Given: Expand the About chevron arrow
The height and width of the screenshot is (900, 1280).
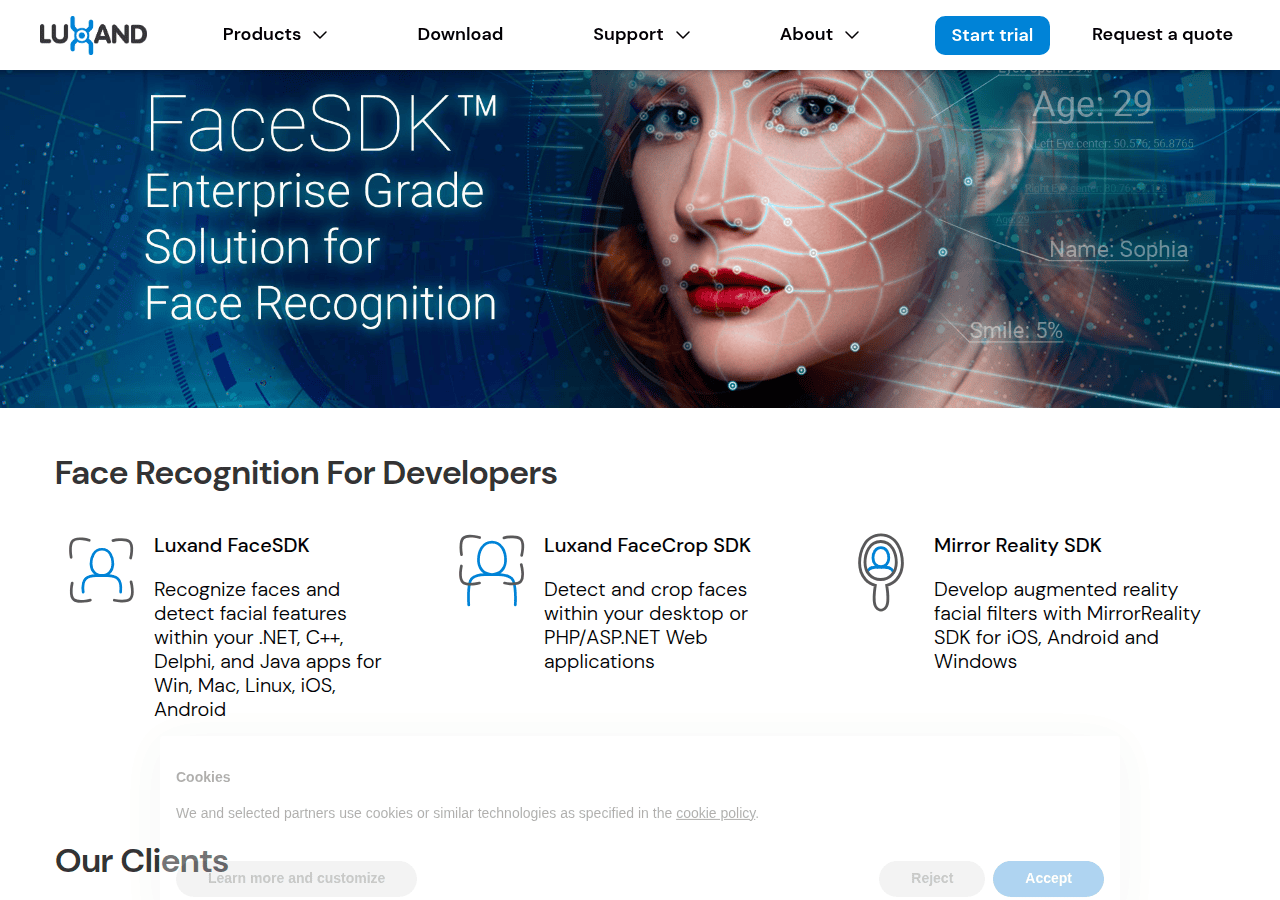Looking at the screenshot, I should coord(852,35).
